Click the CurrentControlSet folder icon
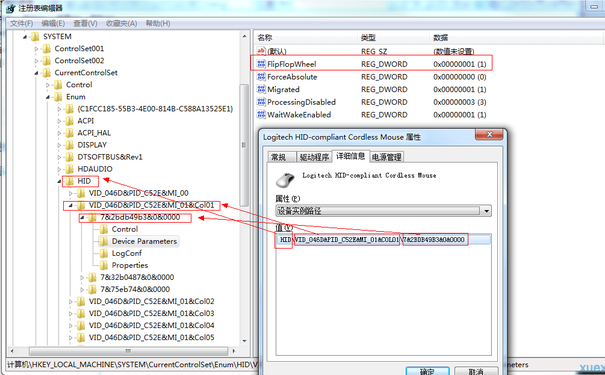 click(x=47, y=73)
